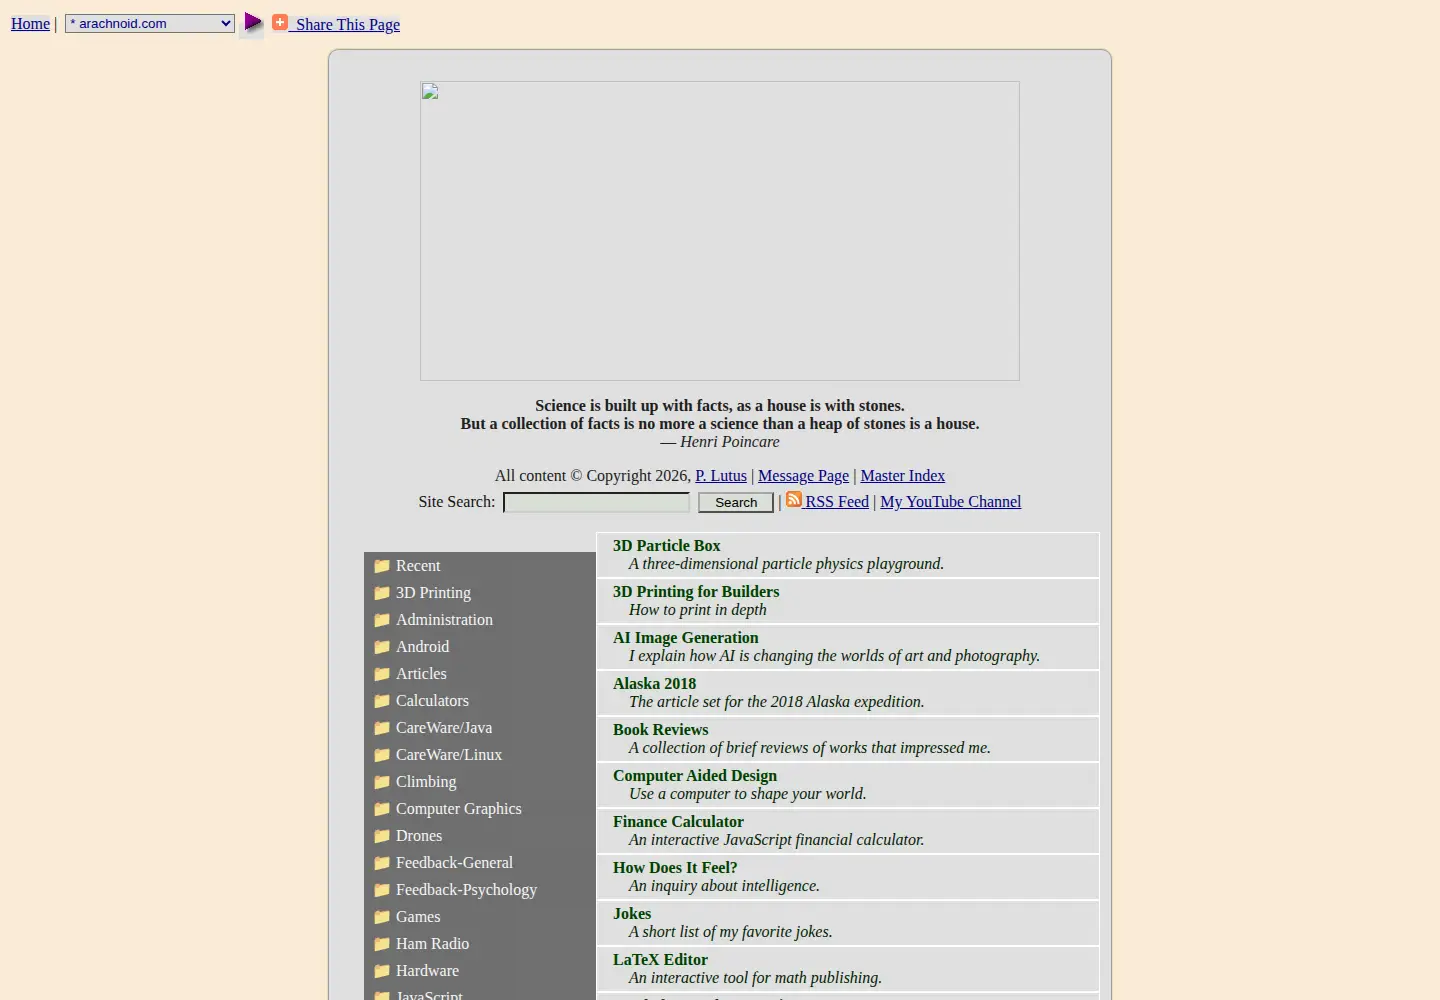Select the Games category label
Screen dimensions: 1440x1000
coord(418,917)
